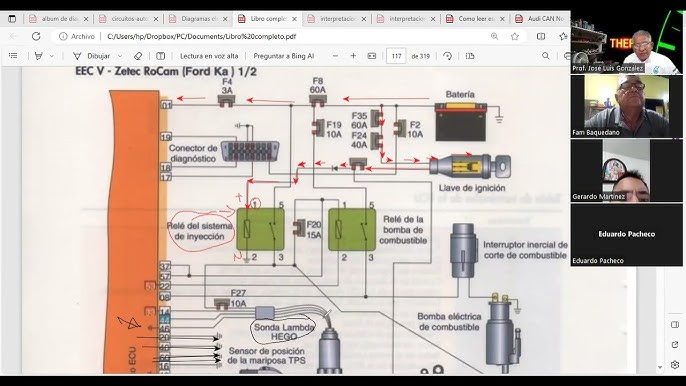Viewport: 686px width, 386px height.
Task: Add this page to favorites with the star icon
Action: tap(515, 36)
